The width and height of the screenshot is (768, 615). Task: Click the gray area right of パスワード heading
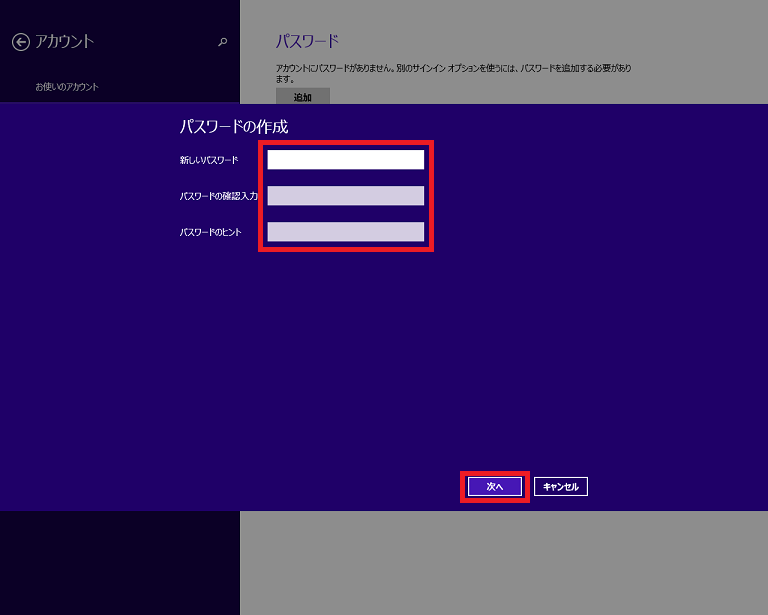(x=550, y=41)
